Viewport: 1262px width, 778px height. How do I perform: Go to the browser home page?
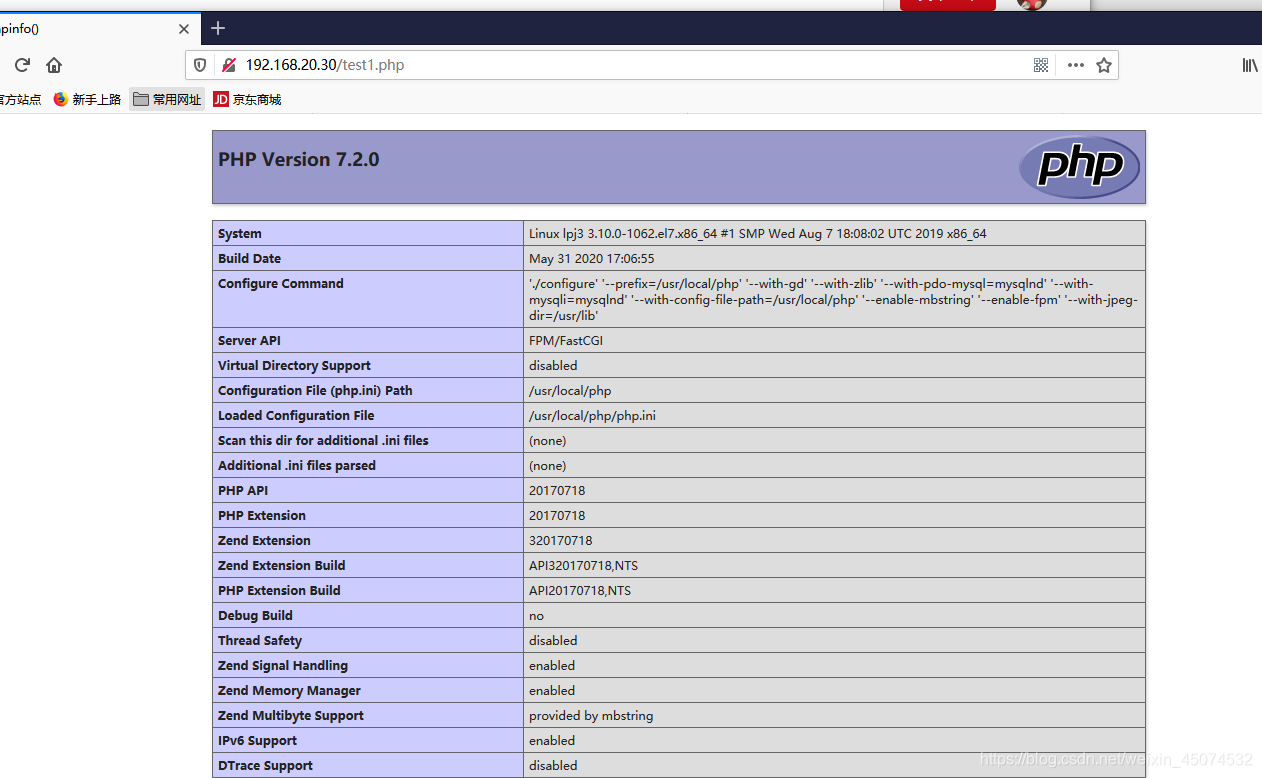tap(54, 65)
